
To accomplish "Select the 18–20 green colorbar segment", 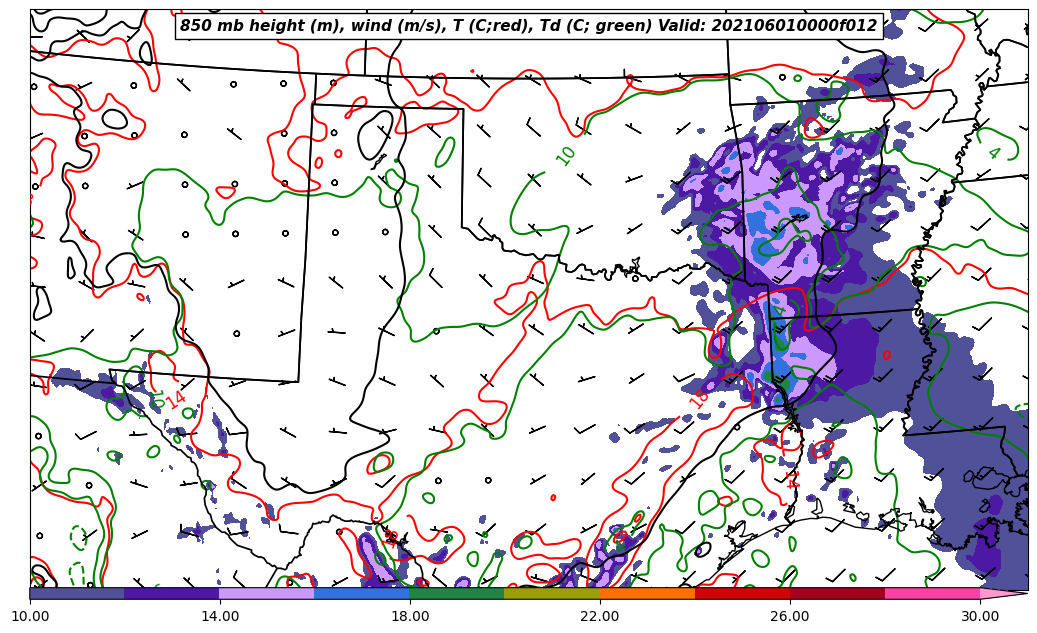I will click(x=457, y=593).
